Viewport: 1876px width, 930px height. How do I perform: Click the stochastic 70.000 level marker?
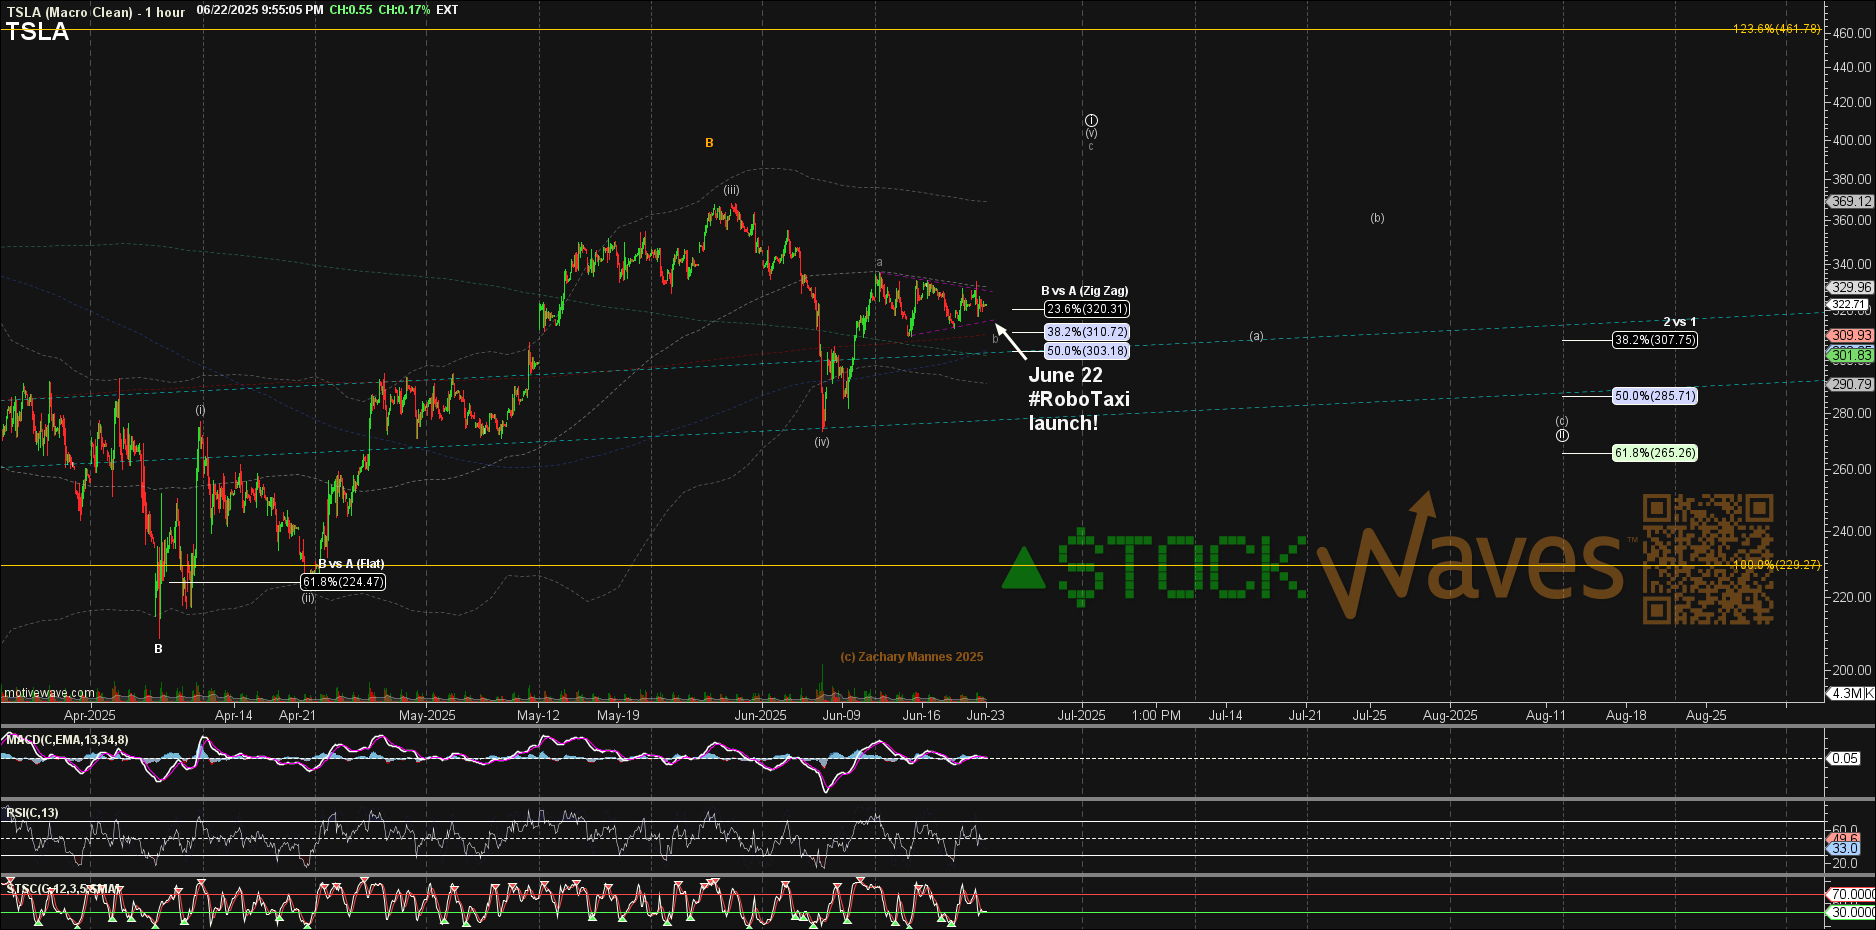pos(1852,895)
